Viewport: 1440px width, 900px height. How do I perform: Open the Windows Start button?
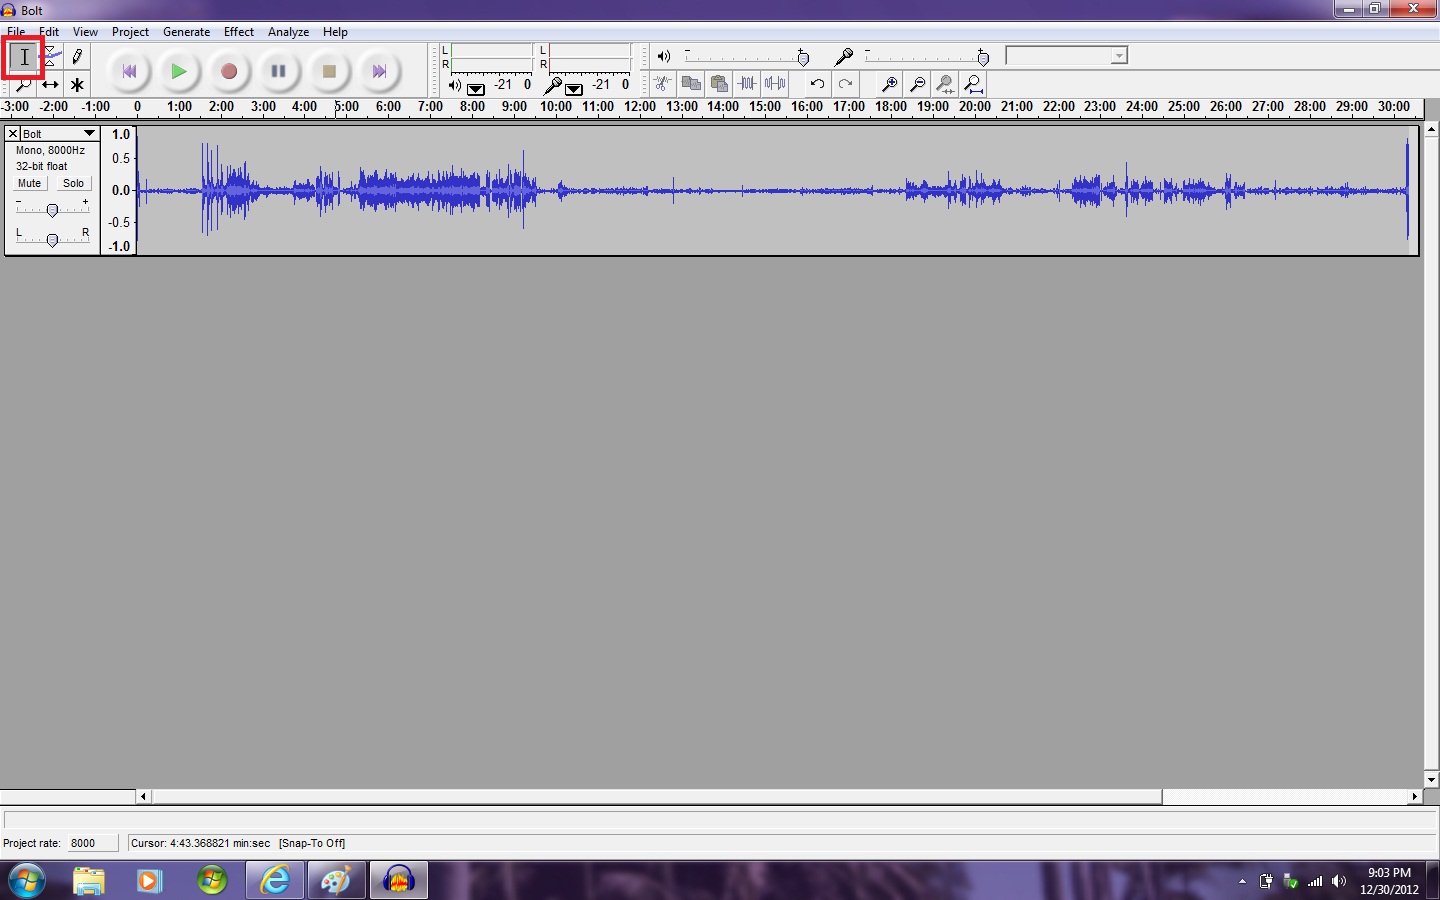click(x=26, y=881)
